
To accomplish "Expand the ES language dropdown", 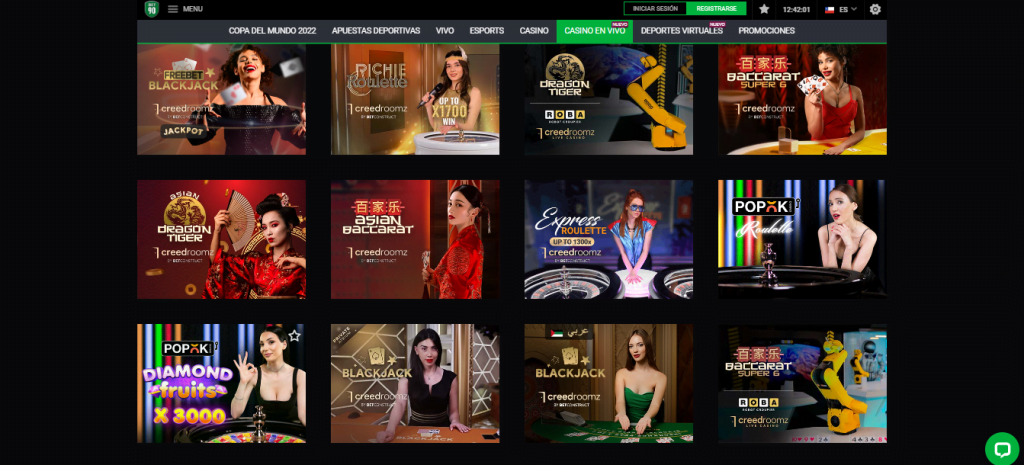I will pos(848,9).
